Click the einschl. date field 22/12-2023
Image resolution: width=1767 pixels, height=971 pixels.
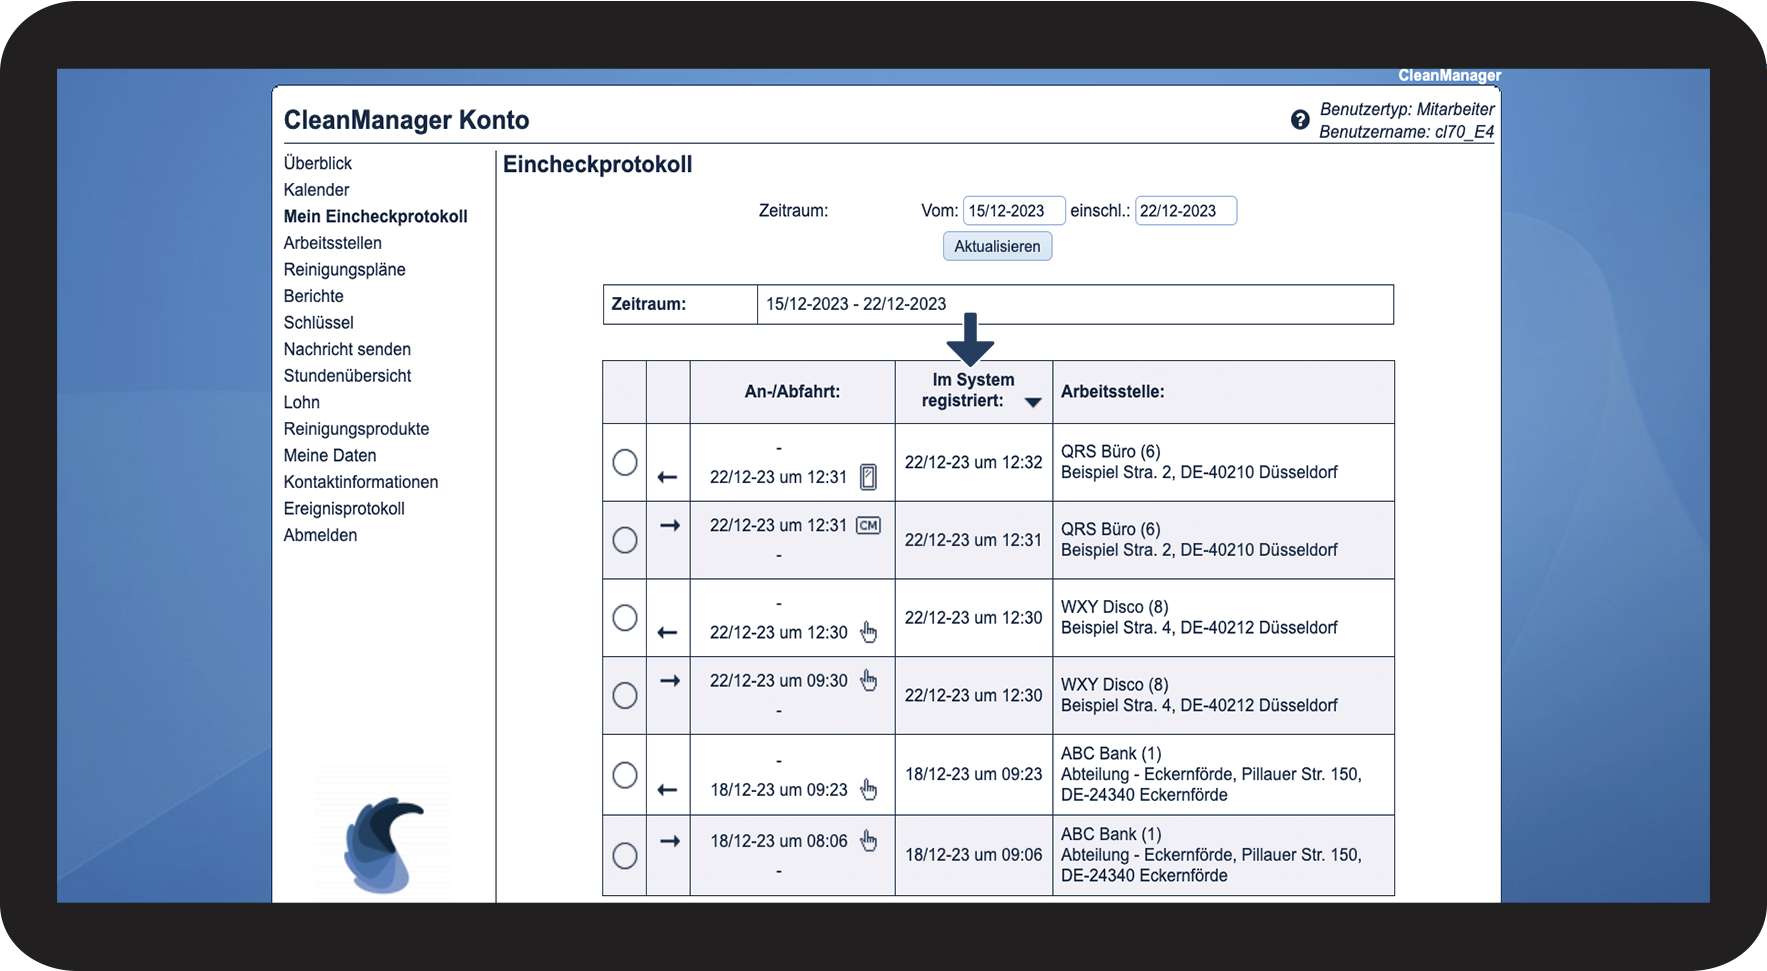point(1186,211)
